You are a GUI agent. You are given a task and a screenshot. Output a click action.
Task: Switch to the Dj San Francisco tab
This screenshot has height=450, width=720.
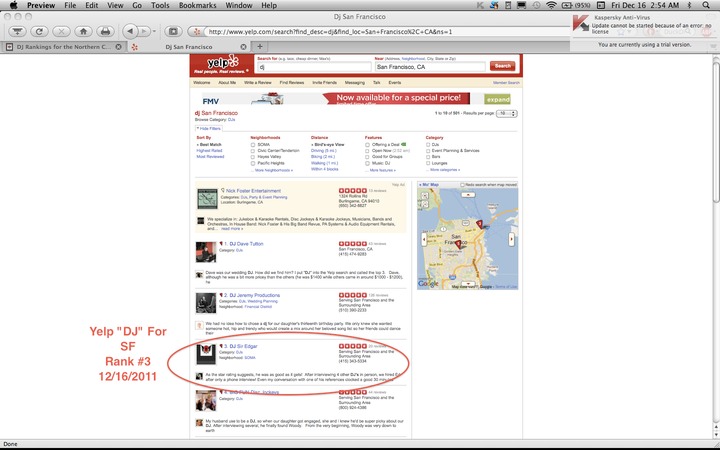coord(188,47)
